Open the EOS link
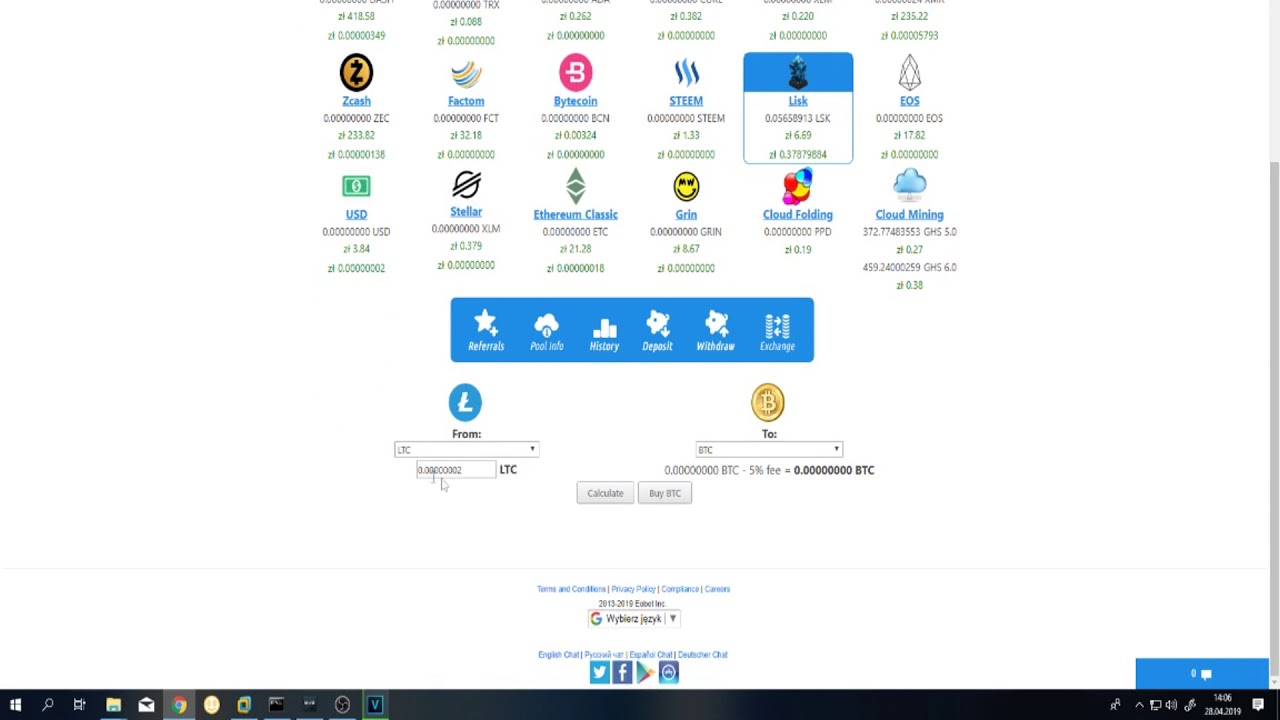This screenshot has height=720, width=1280. [909, 101]
